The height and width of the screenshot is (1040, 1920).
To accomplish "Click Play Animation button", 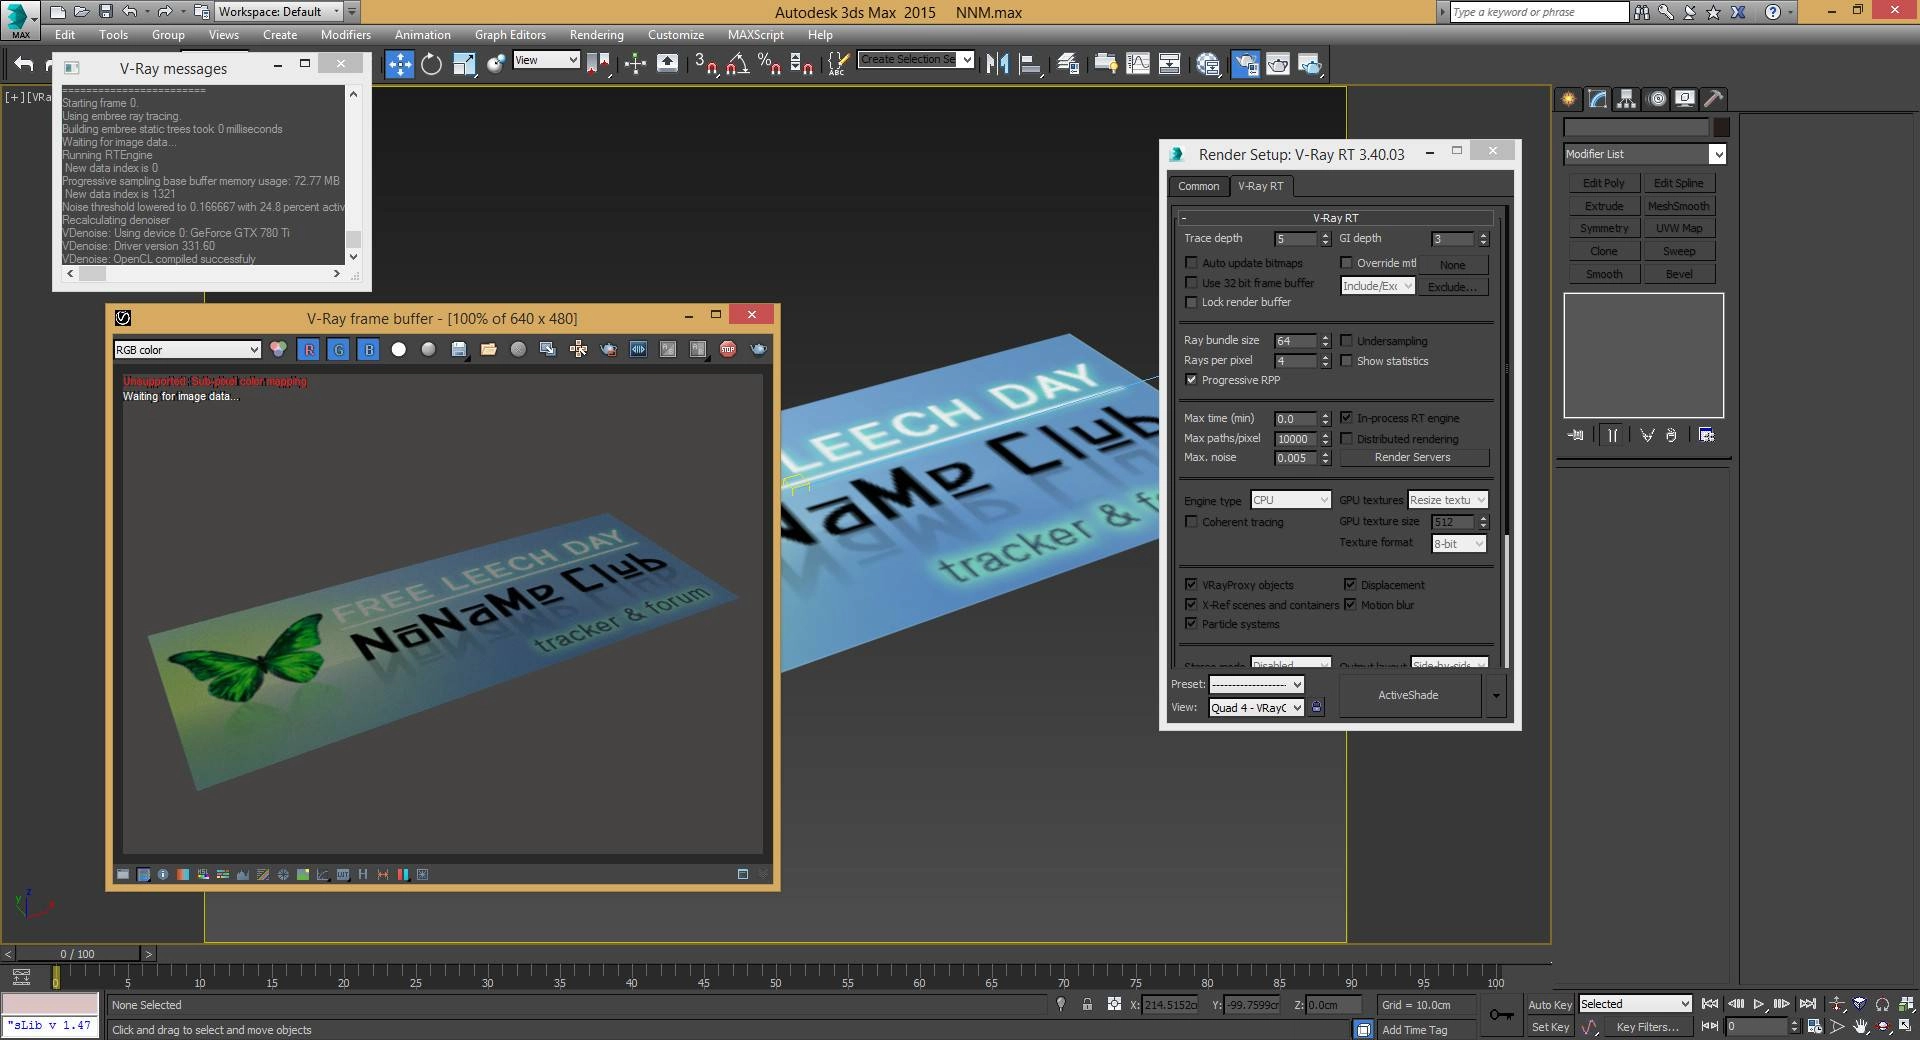I will click(1759, 1004).
